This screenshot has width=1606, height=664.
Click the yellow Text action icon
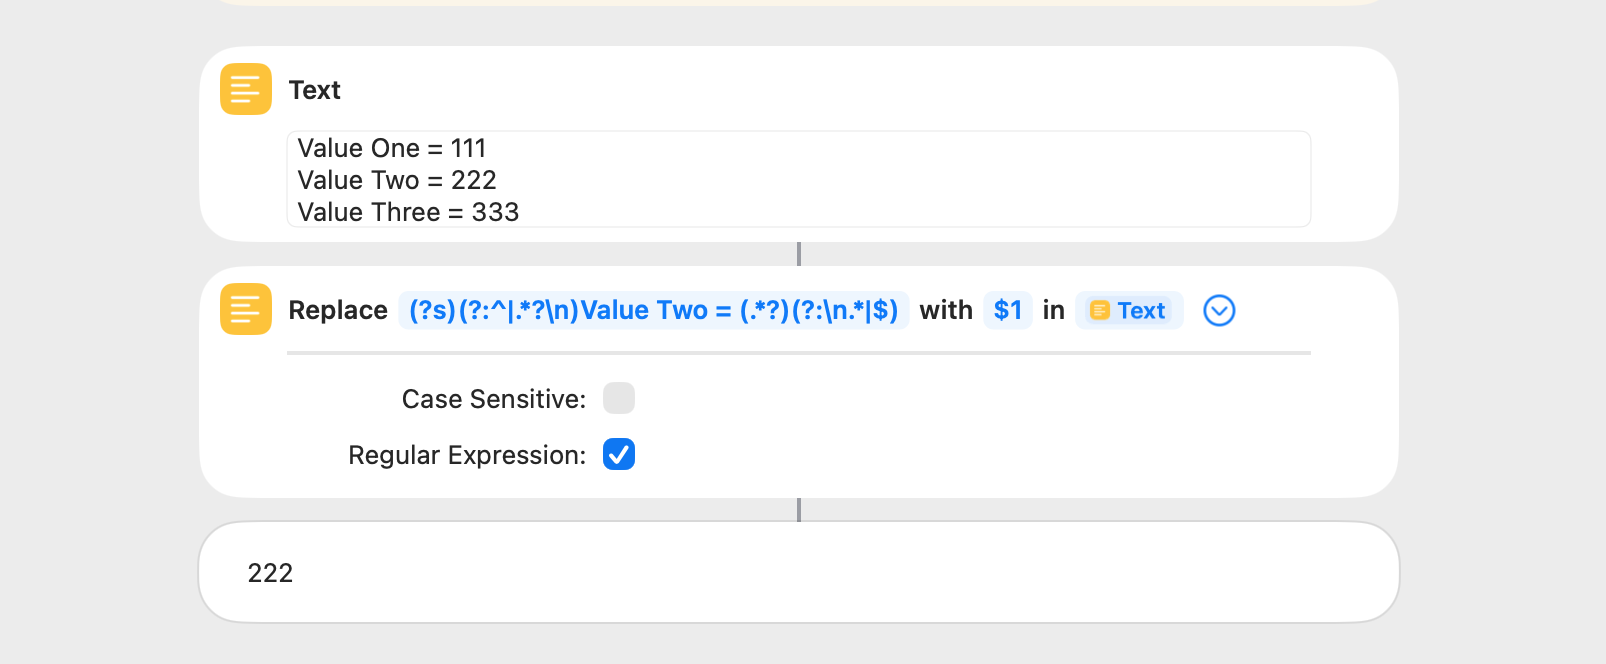246,89
